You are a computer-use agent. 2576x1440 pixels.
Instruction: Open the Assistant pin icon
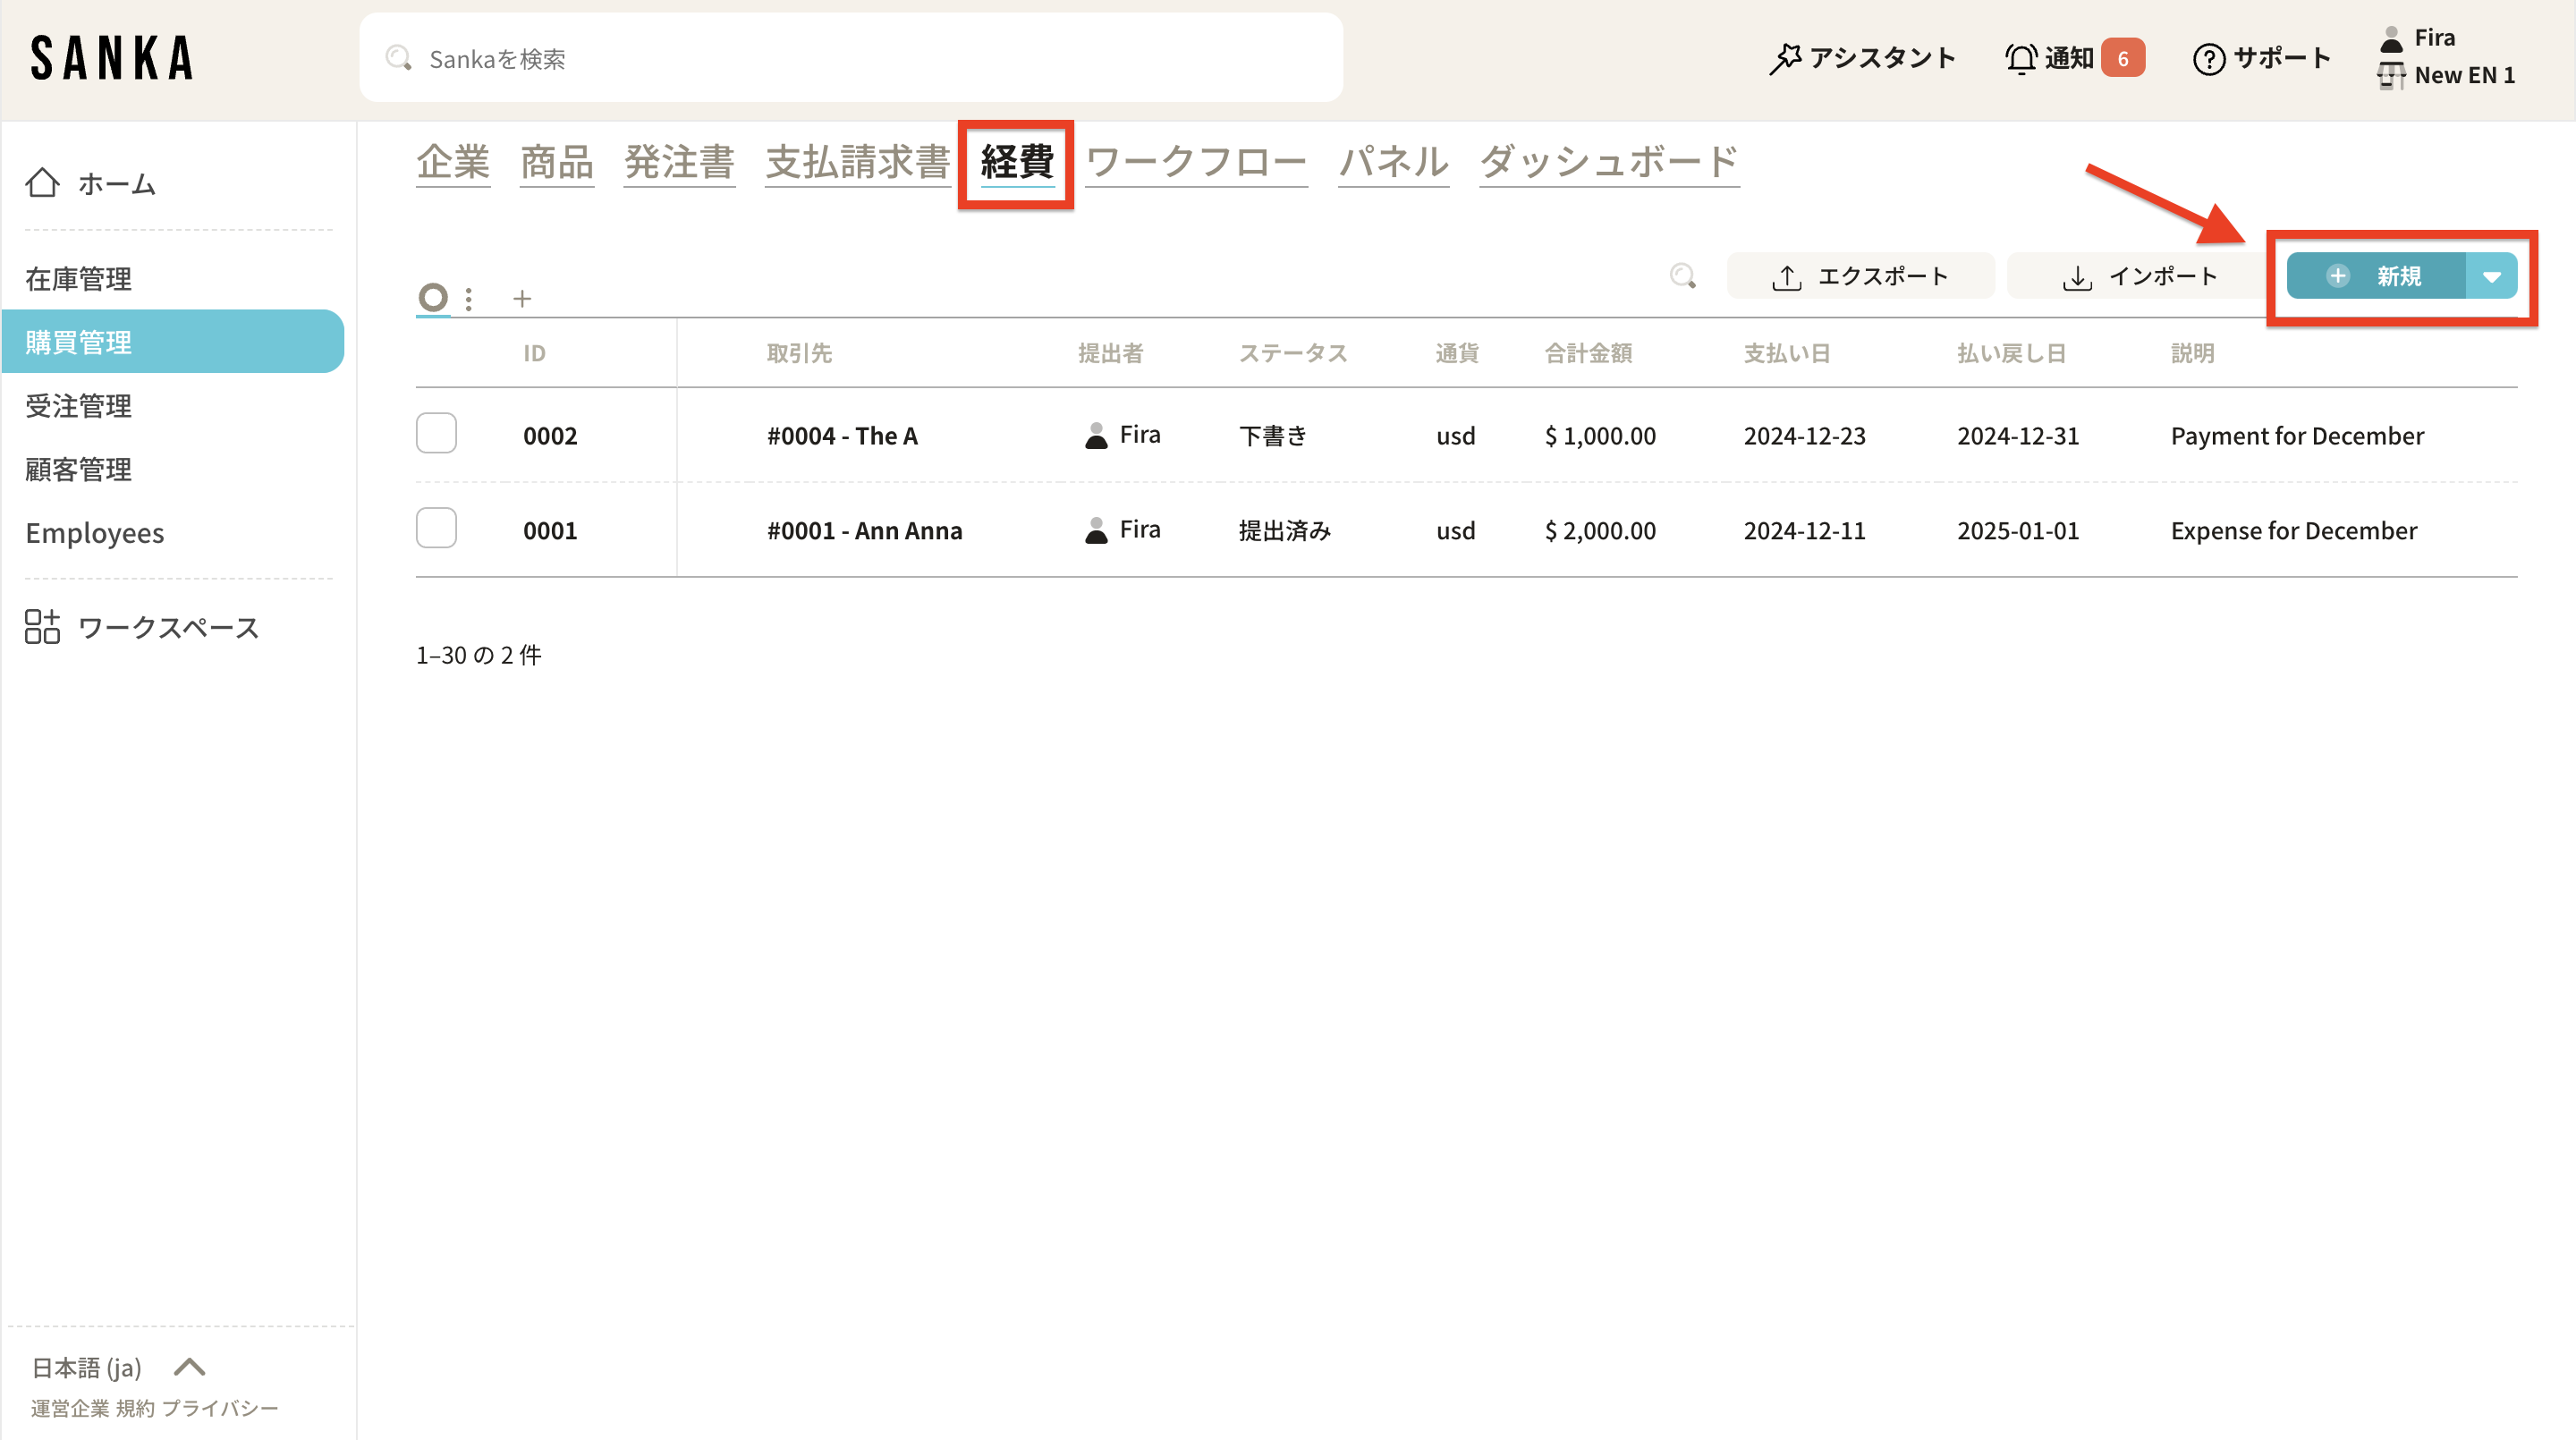pos(1785,58)
